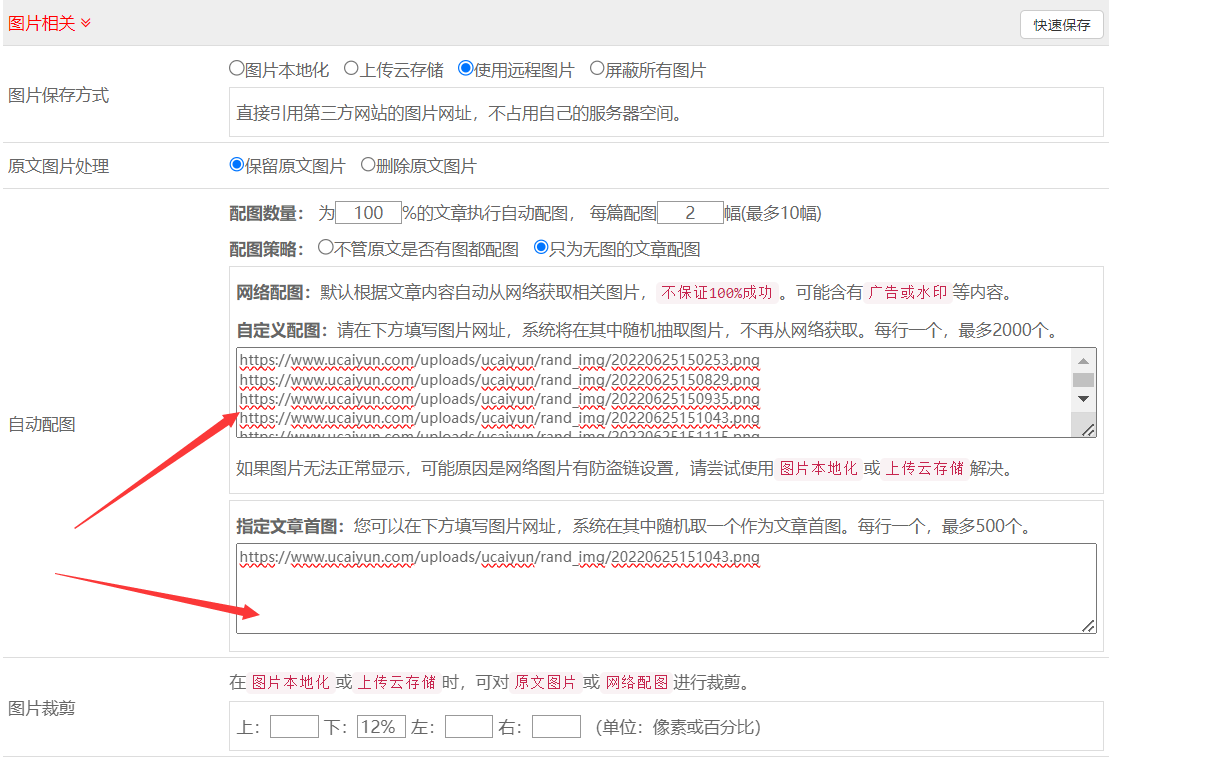Viewport: 1228px width, 768px height.
Task: Click the scroll up arrow in 自定义配图 textarea
Action: pos(1083,360)
